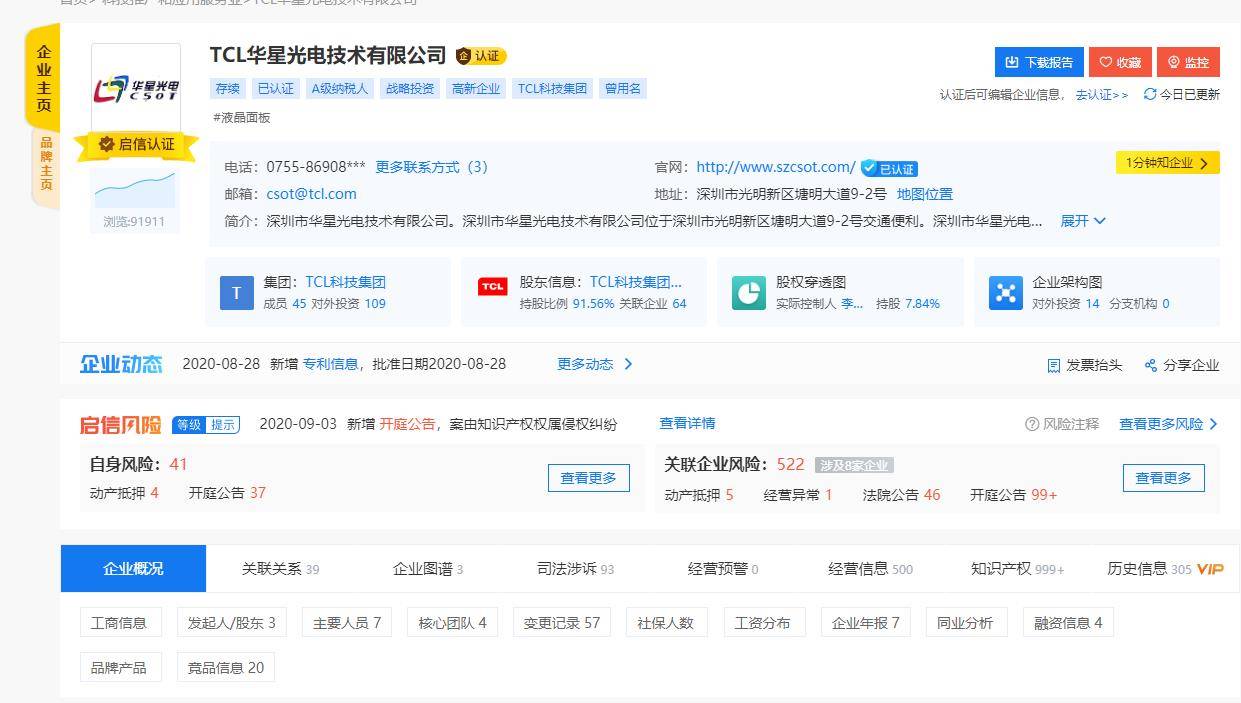
Task: Click the 风险注释 question mark icon
Action: pos(1030,424)
